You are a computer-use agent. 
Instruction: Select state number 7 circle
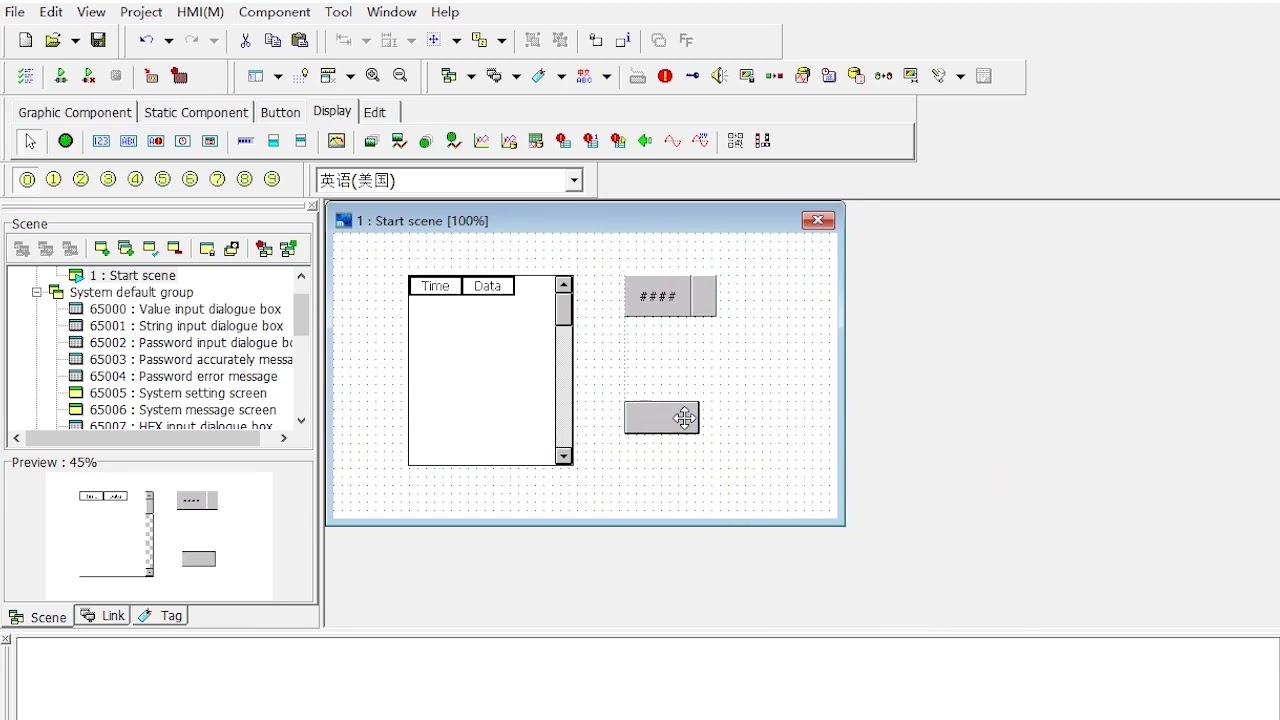pos(217,179)
